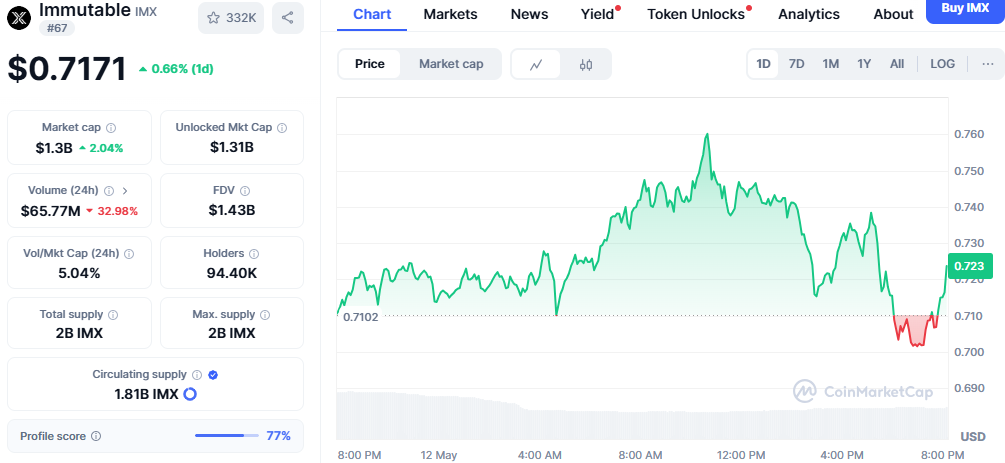Click the Circulating supply info icon
This screenshot has height=463, width=1005.
[x=197, y=375]
